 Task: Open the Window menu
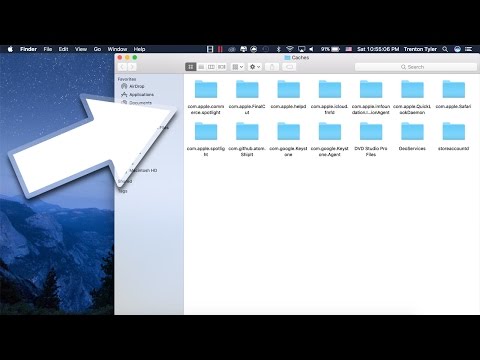(117, 49)
